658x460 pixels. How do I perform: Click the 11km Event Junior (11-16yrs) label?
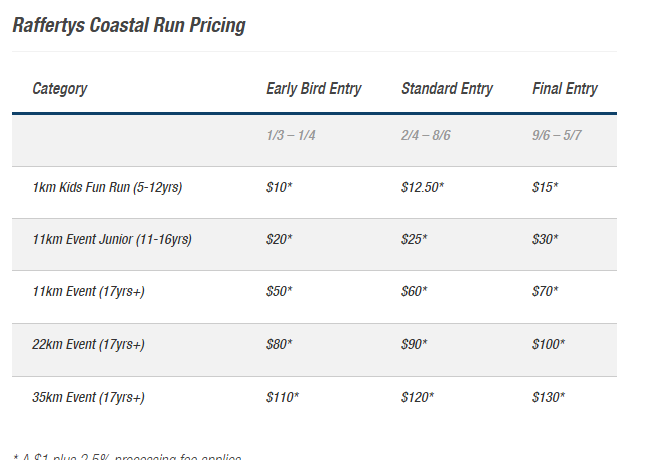pos(112,239)
